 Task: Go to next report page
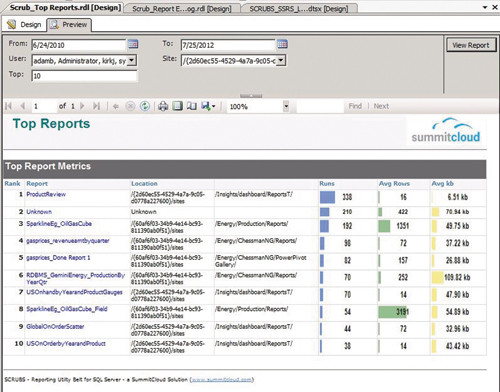tap(82, 106)
